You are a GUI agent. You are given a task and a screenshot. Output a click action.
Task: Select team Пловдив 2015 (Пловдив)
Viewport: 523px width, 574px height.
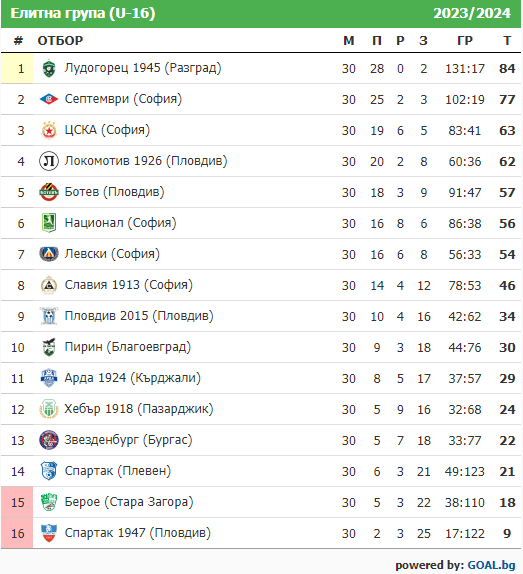pyautogui.click(x=139, y=316)
